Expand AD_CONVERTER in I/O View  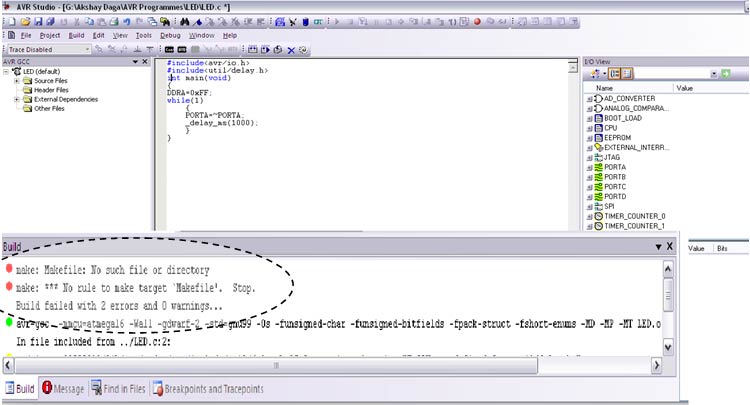[x=589, y=99]
